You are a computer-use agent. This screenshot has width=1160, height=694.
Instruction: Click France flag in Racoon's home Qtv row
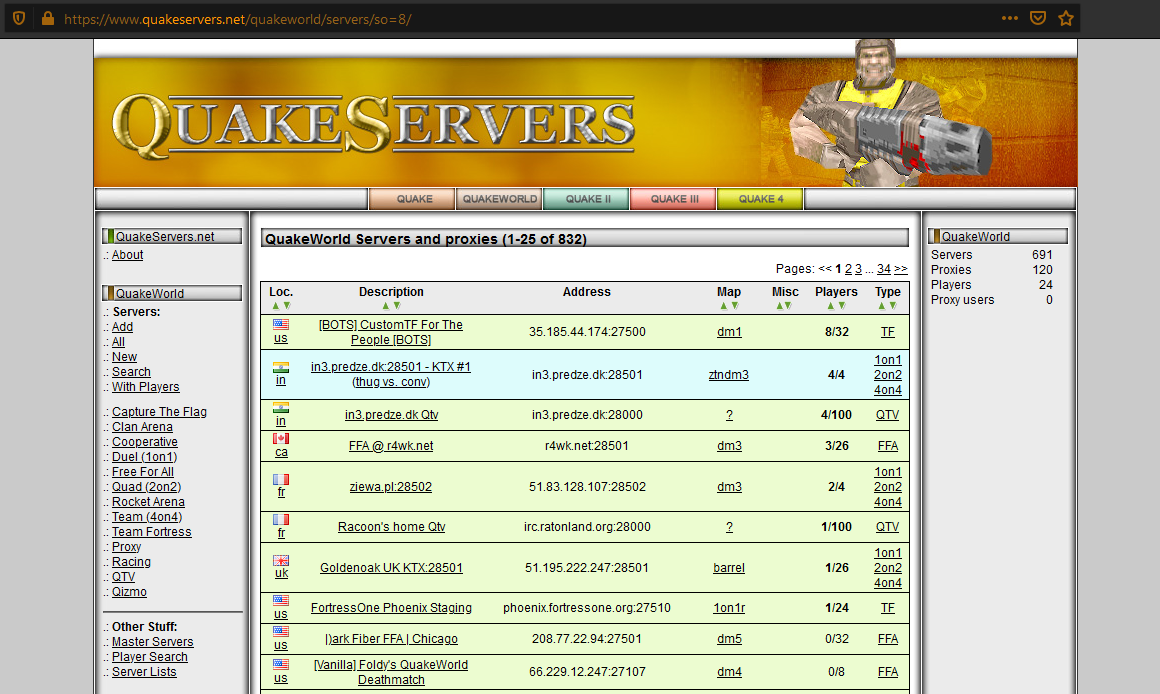[x=281, y=519]
